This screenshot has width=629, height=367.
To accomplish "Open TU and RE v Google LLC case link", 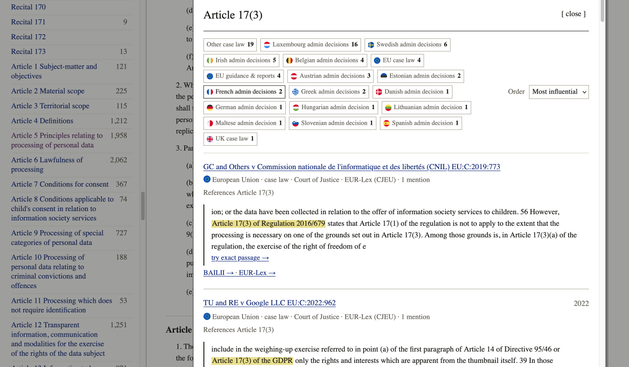I will point(269,303).
